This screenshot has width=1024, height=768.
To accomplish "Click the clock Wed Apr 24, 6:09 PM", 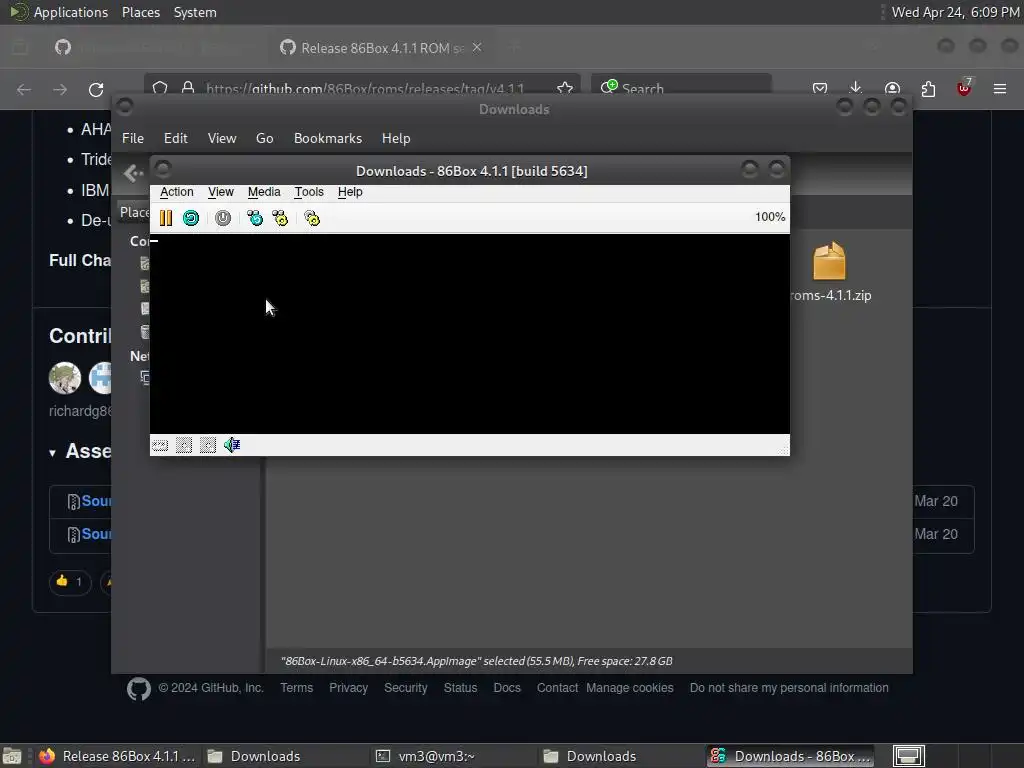I will (955, 12).
